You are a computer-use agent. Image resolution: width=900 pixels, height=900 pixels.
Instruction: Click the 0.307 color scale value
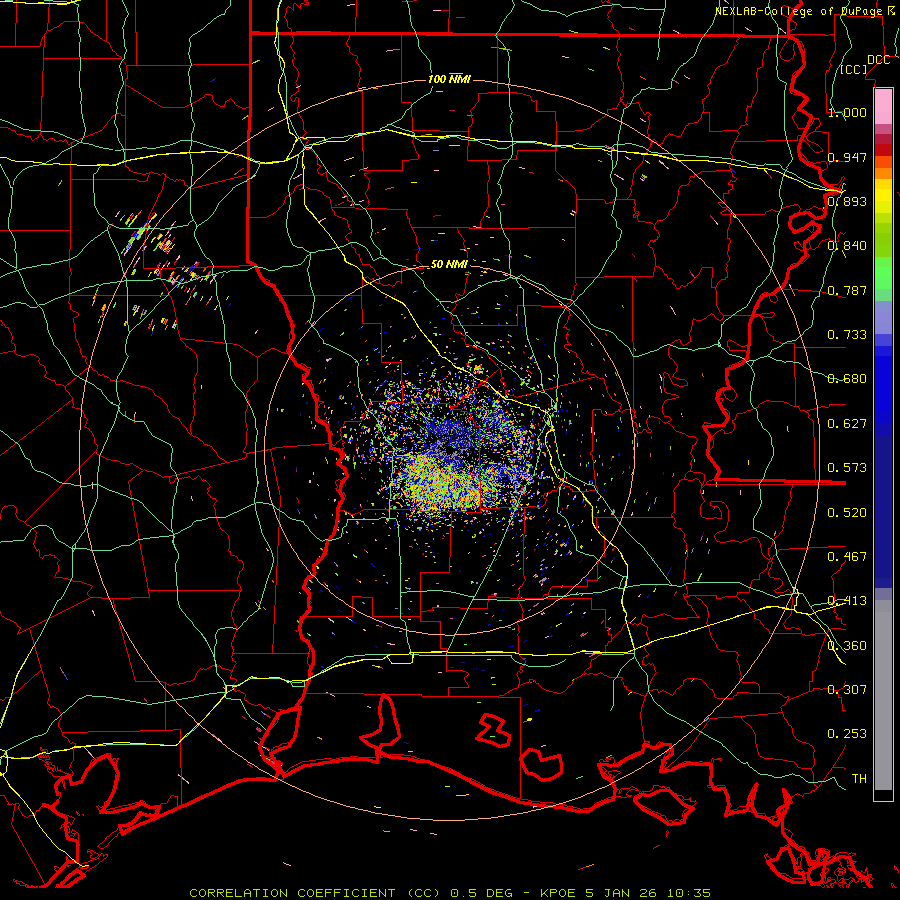847,690
